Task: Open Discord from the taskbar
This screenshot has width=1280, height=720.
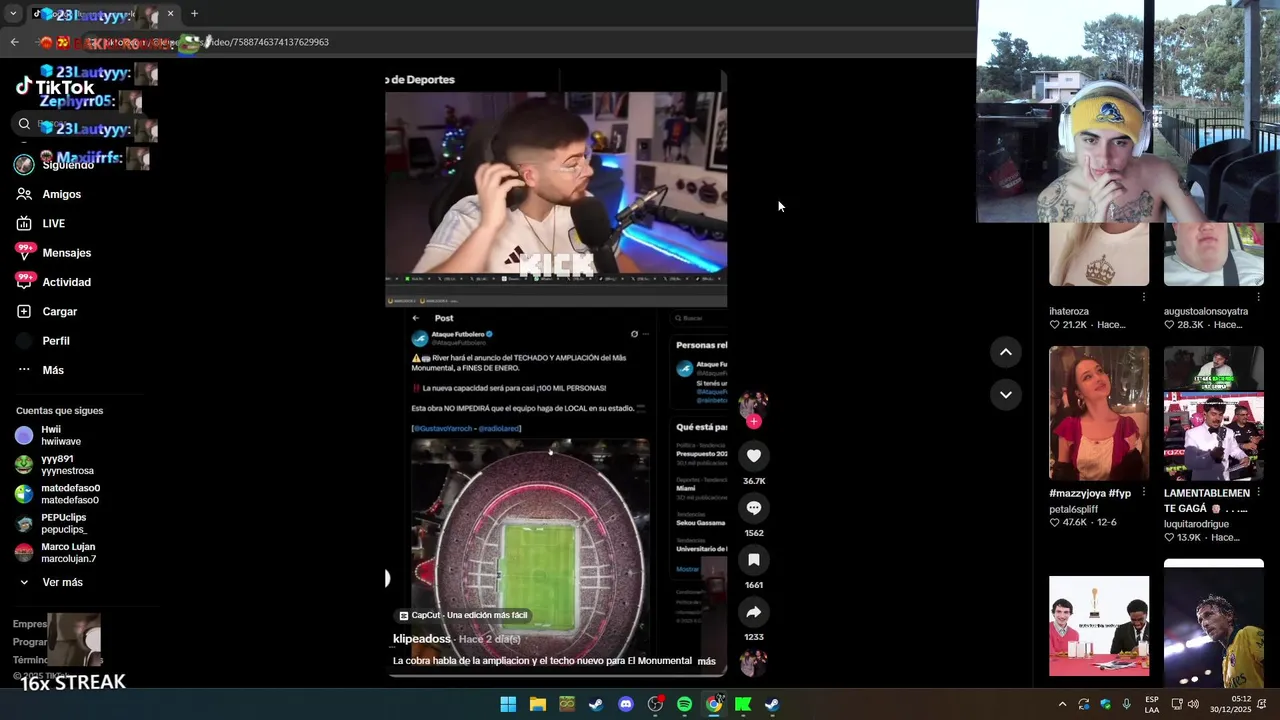Action: pyautogui.click(x=626, y=704)
